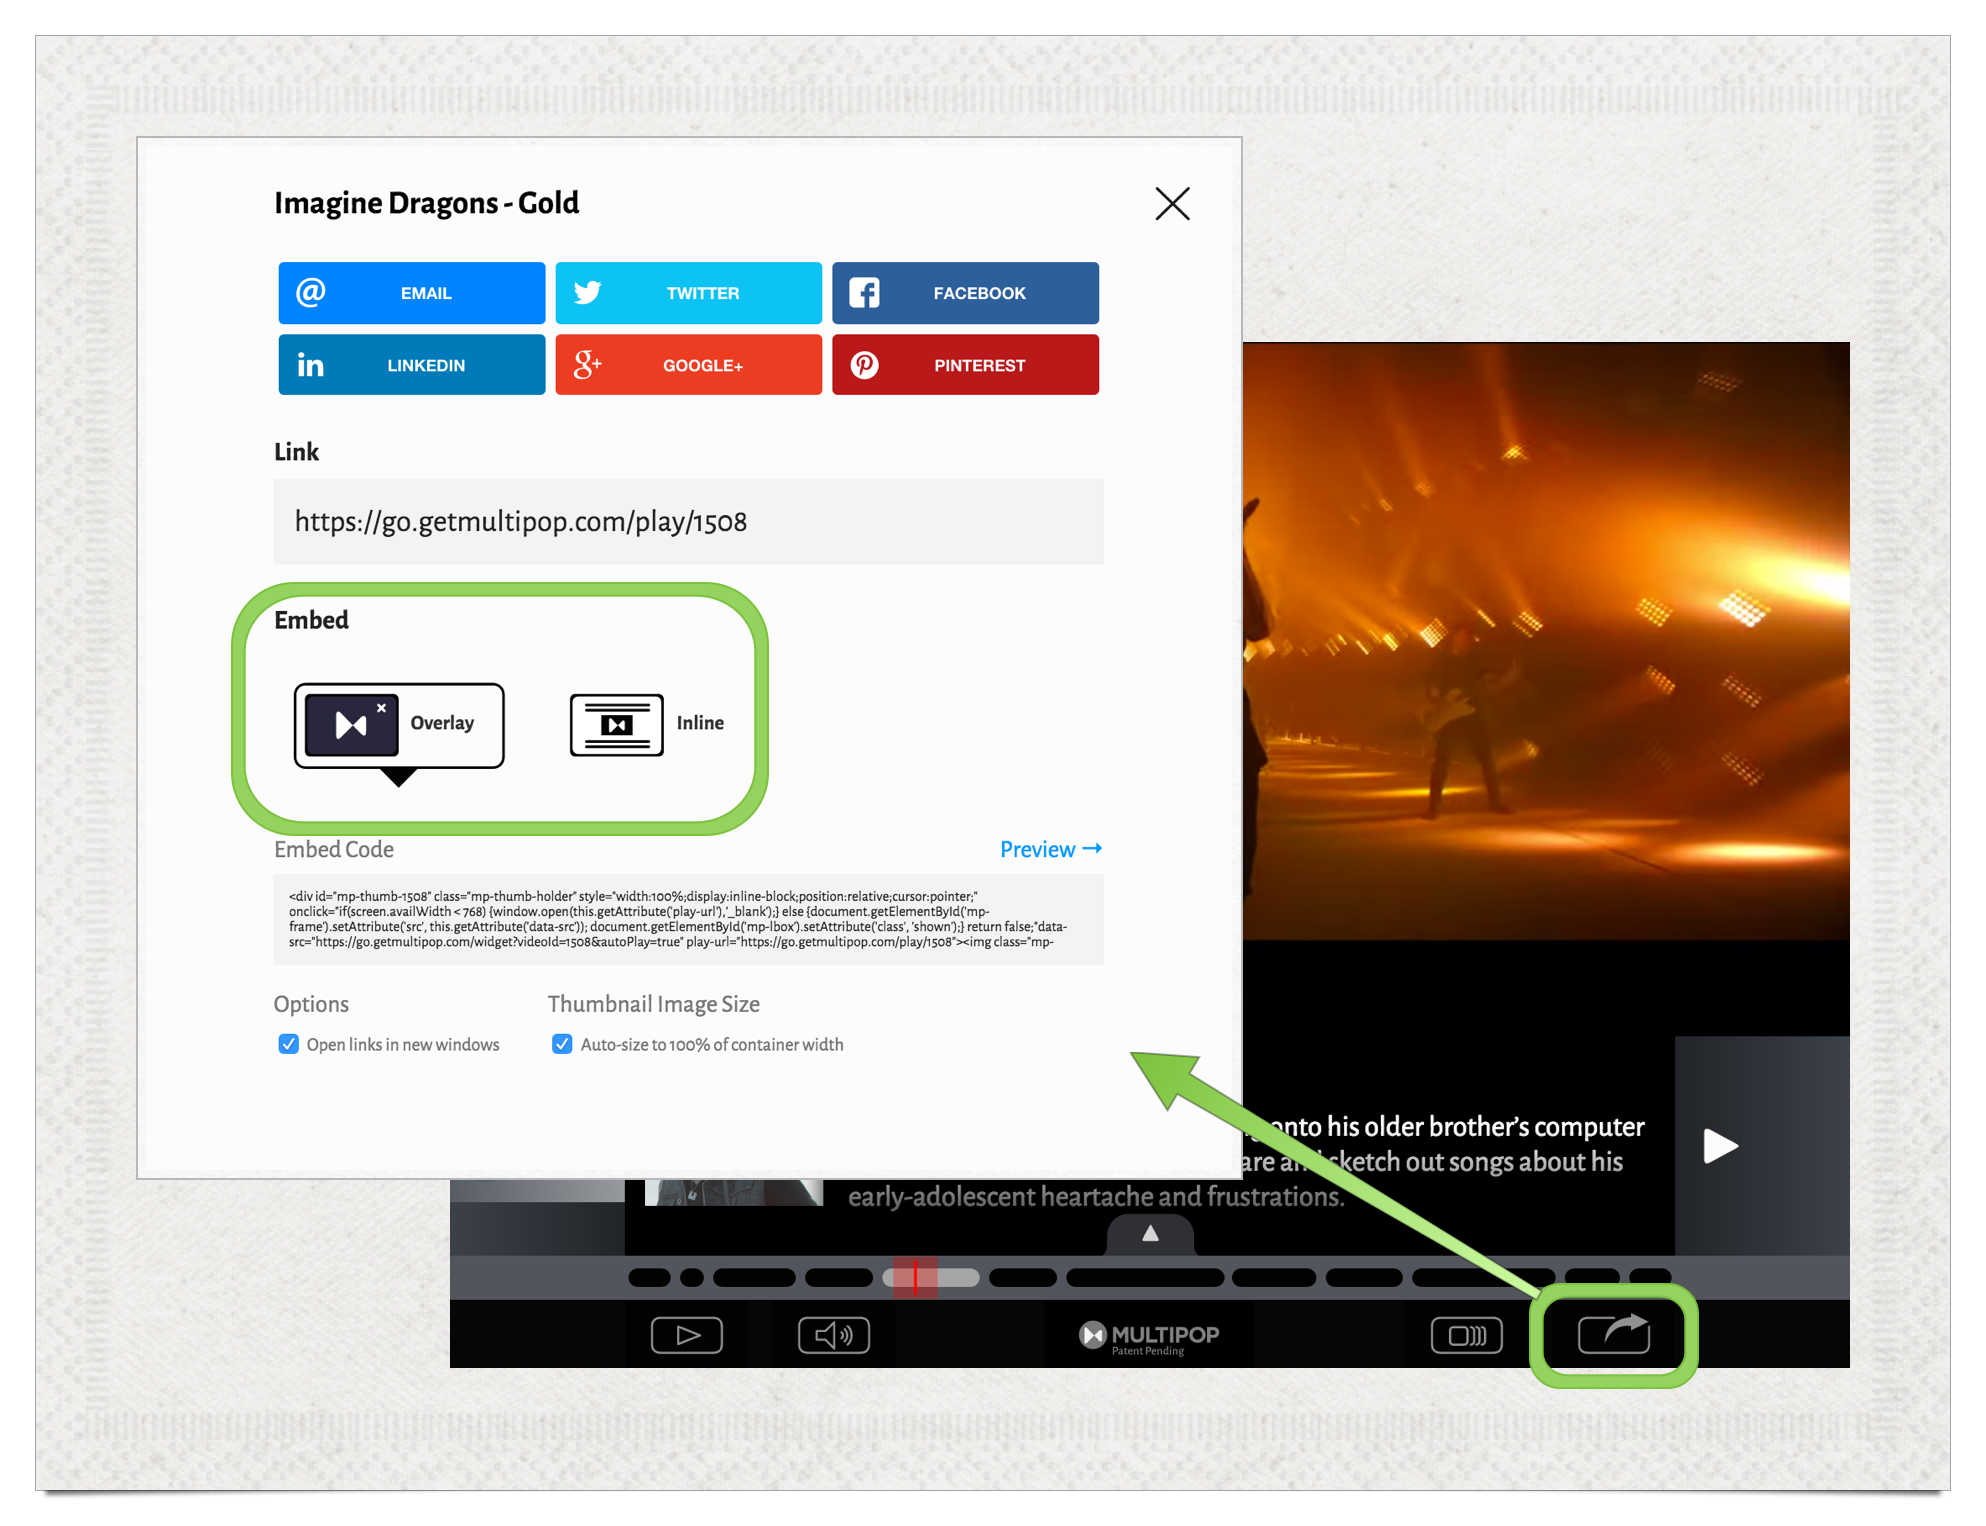Click the play button in the player bar
This screenshot has width=1986, height=1526.
(x=687, y=1335)
